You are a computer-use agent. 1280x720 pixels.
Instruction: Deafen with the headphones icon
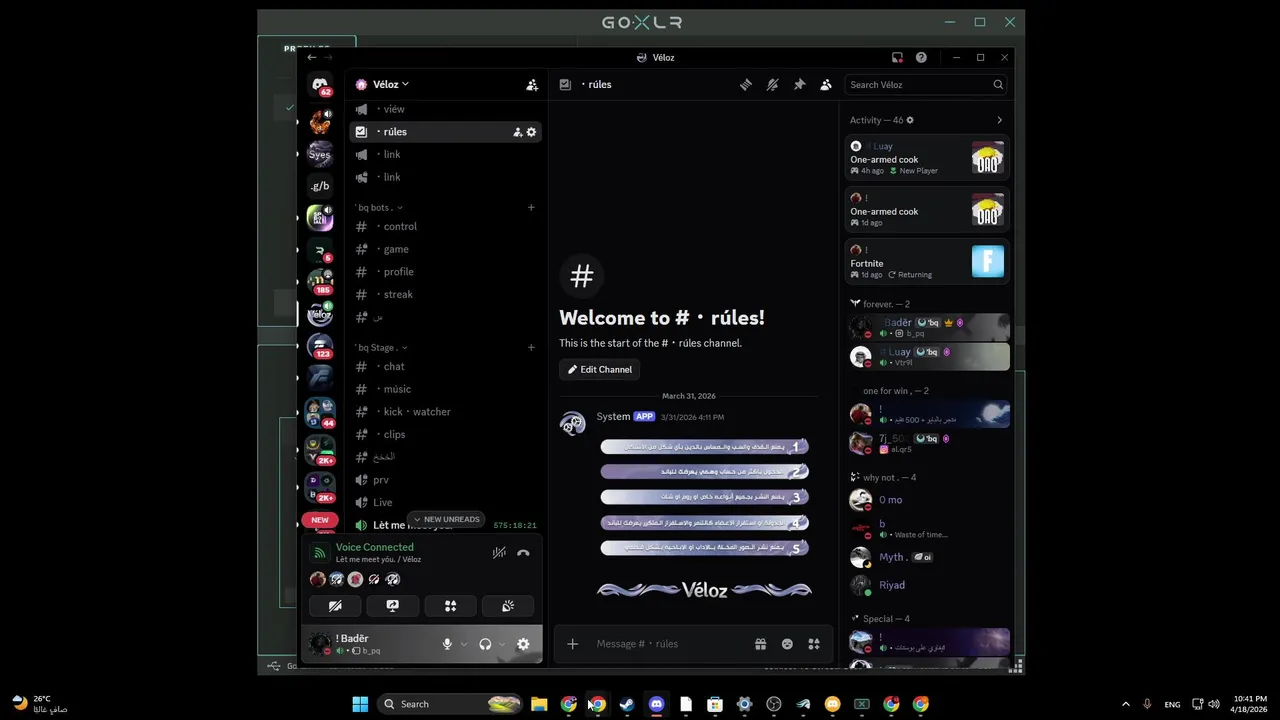pyautogui.click(x=485, y=645)
